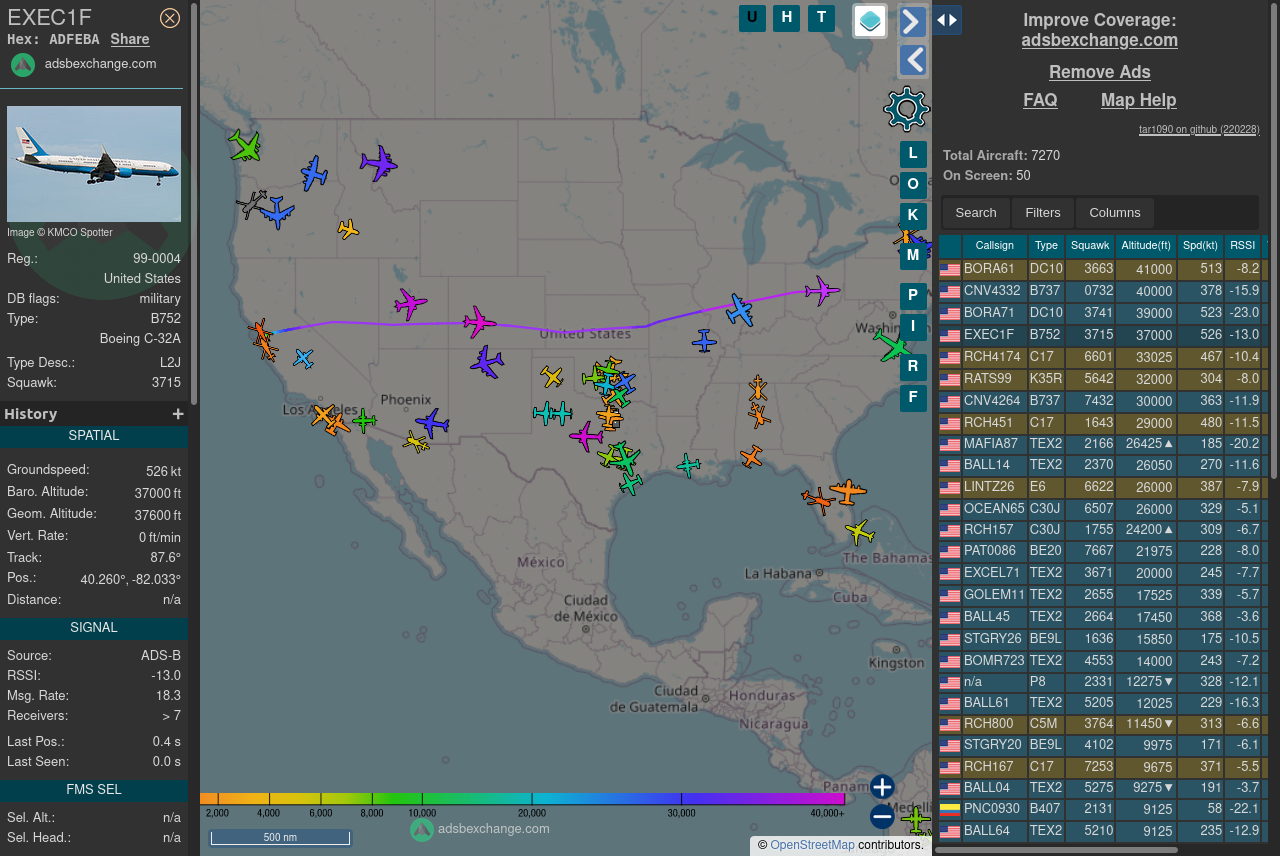
Task: Toggle the F map button
Action: tap(913, 398)
